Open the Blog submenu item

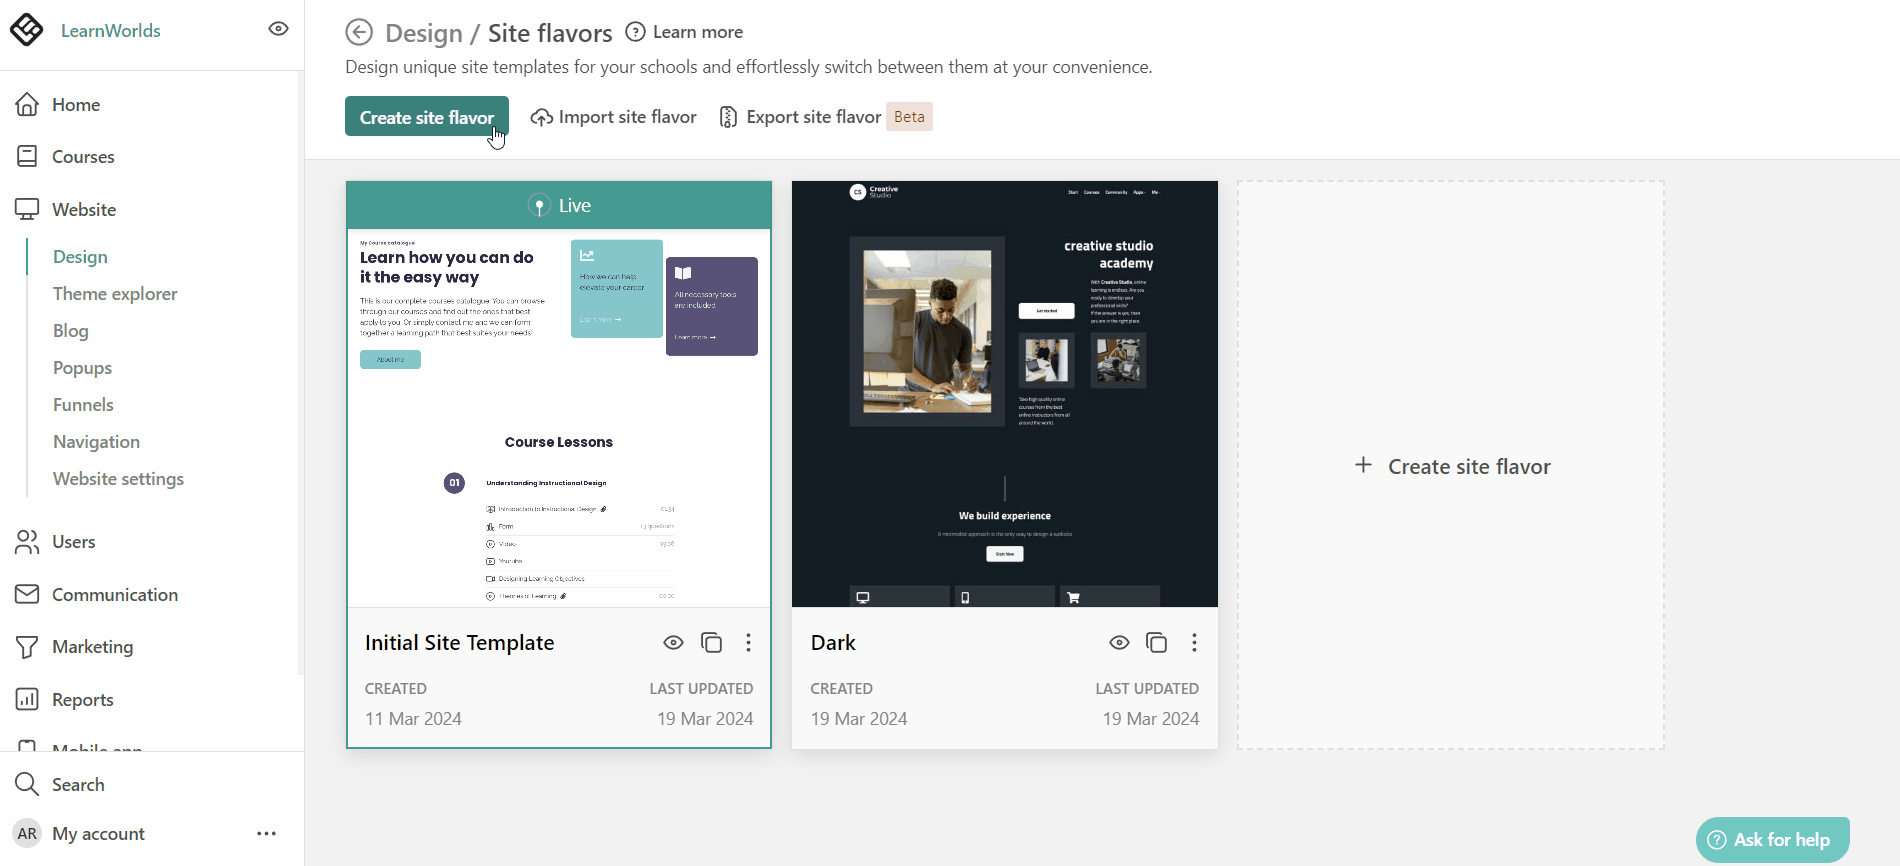[x=71, y=331]
